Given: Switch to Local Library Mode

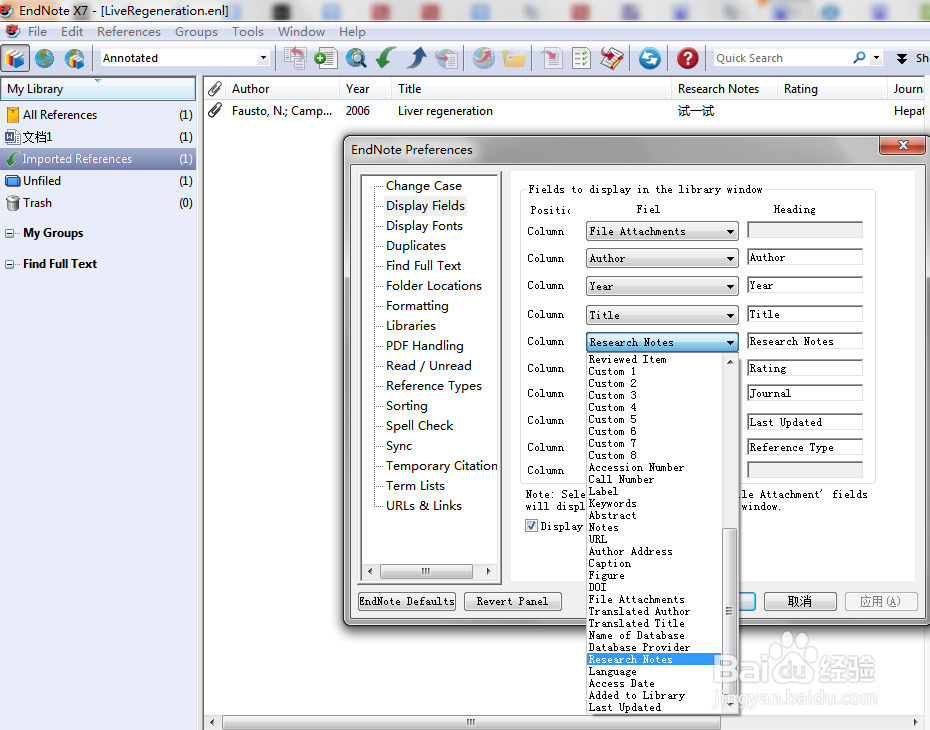Looking at the screenshot, I should pos(15,58).
